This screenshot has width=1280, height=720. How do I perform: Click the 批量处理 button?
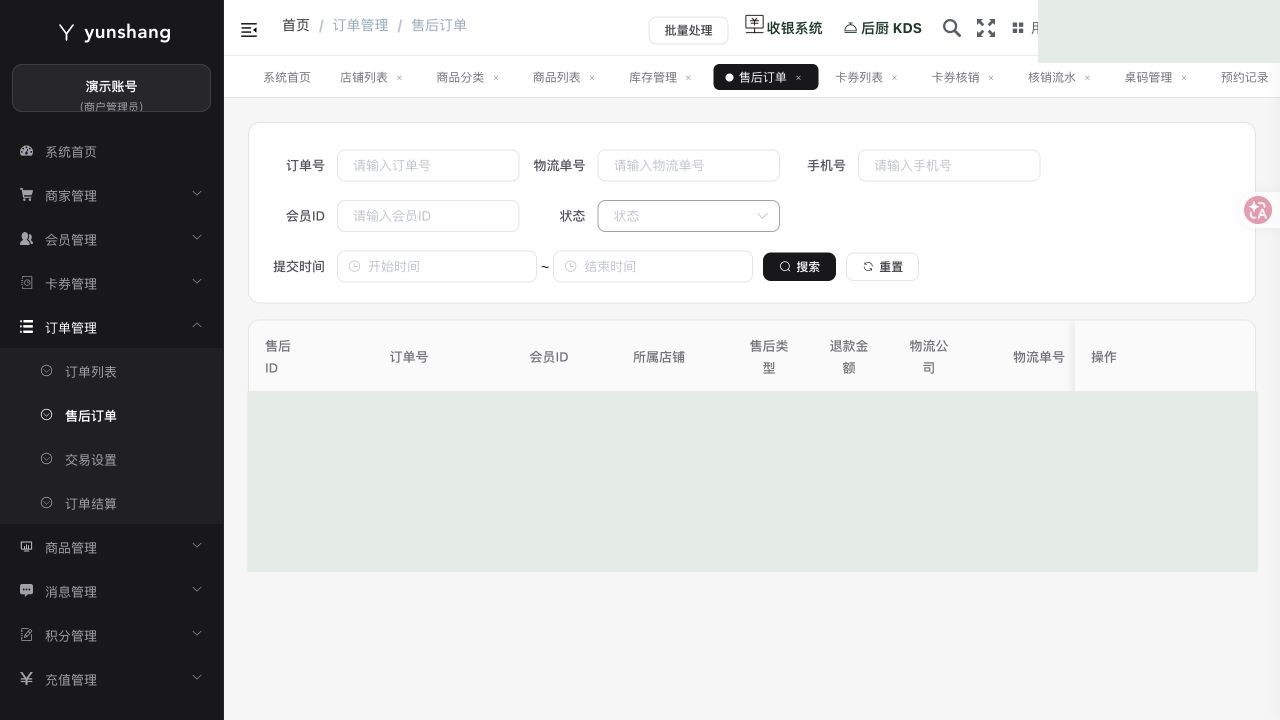pyautogui.click(x=688, y=30)
